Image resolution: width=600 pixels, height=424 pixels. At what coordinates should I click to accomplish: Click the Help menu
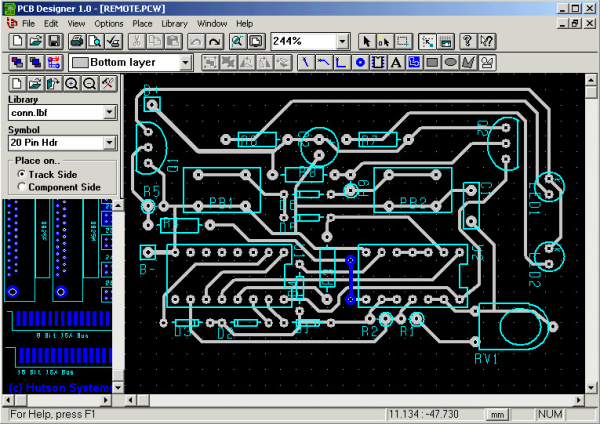(245, 22)
